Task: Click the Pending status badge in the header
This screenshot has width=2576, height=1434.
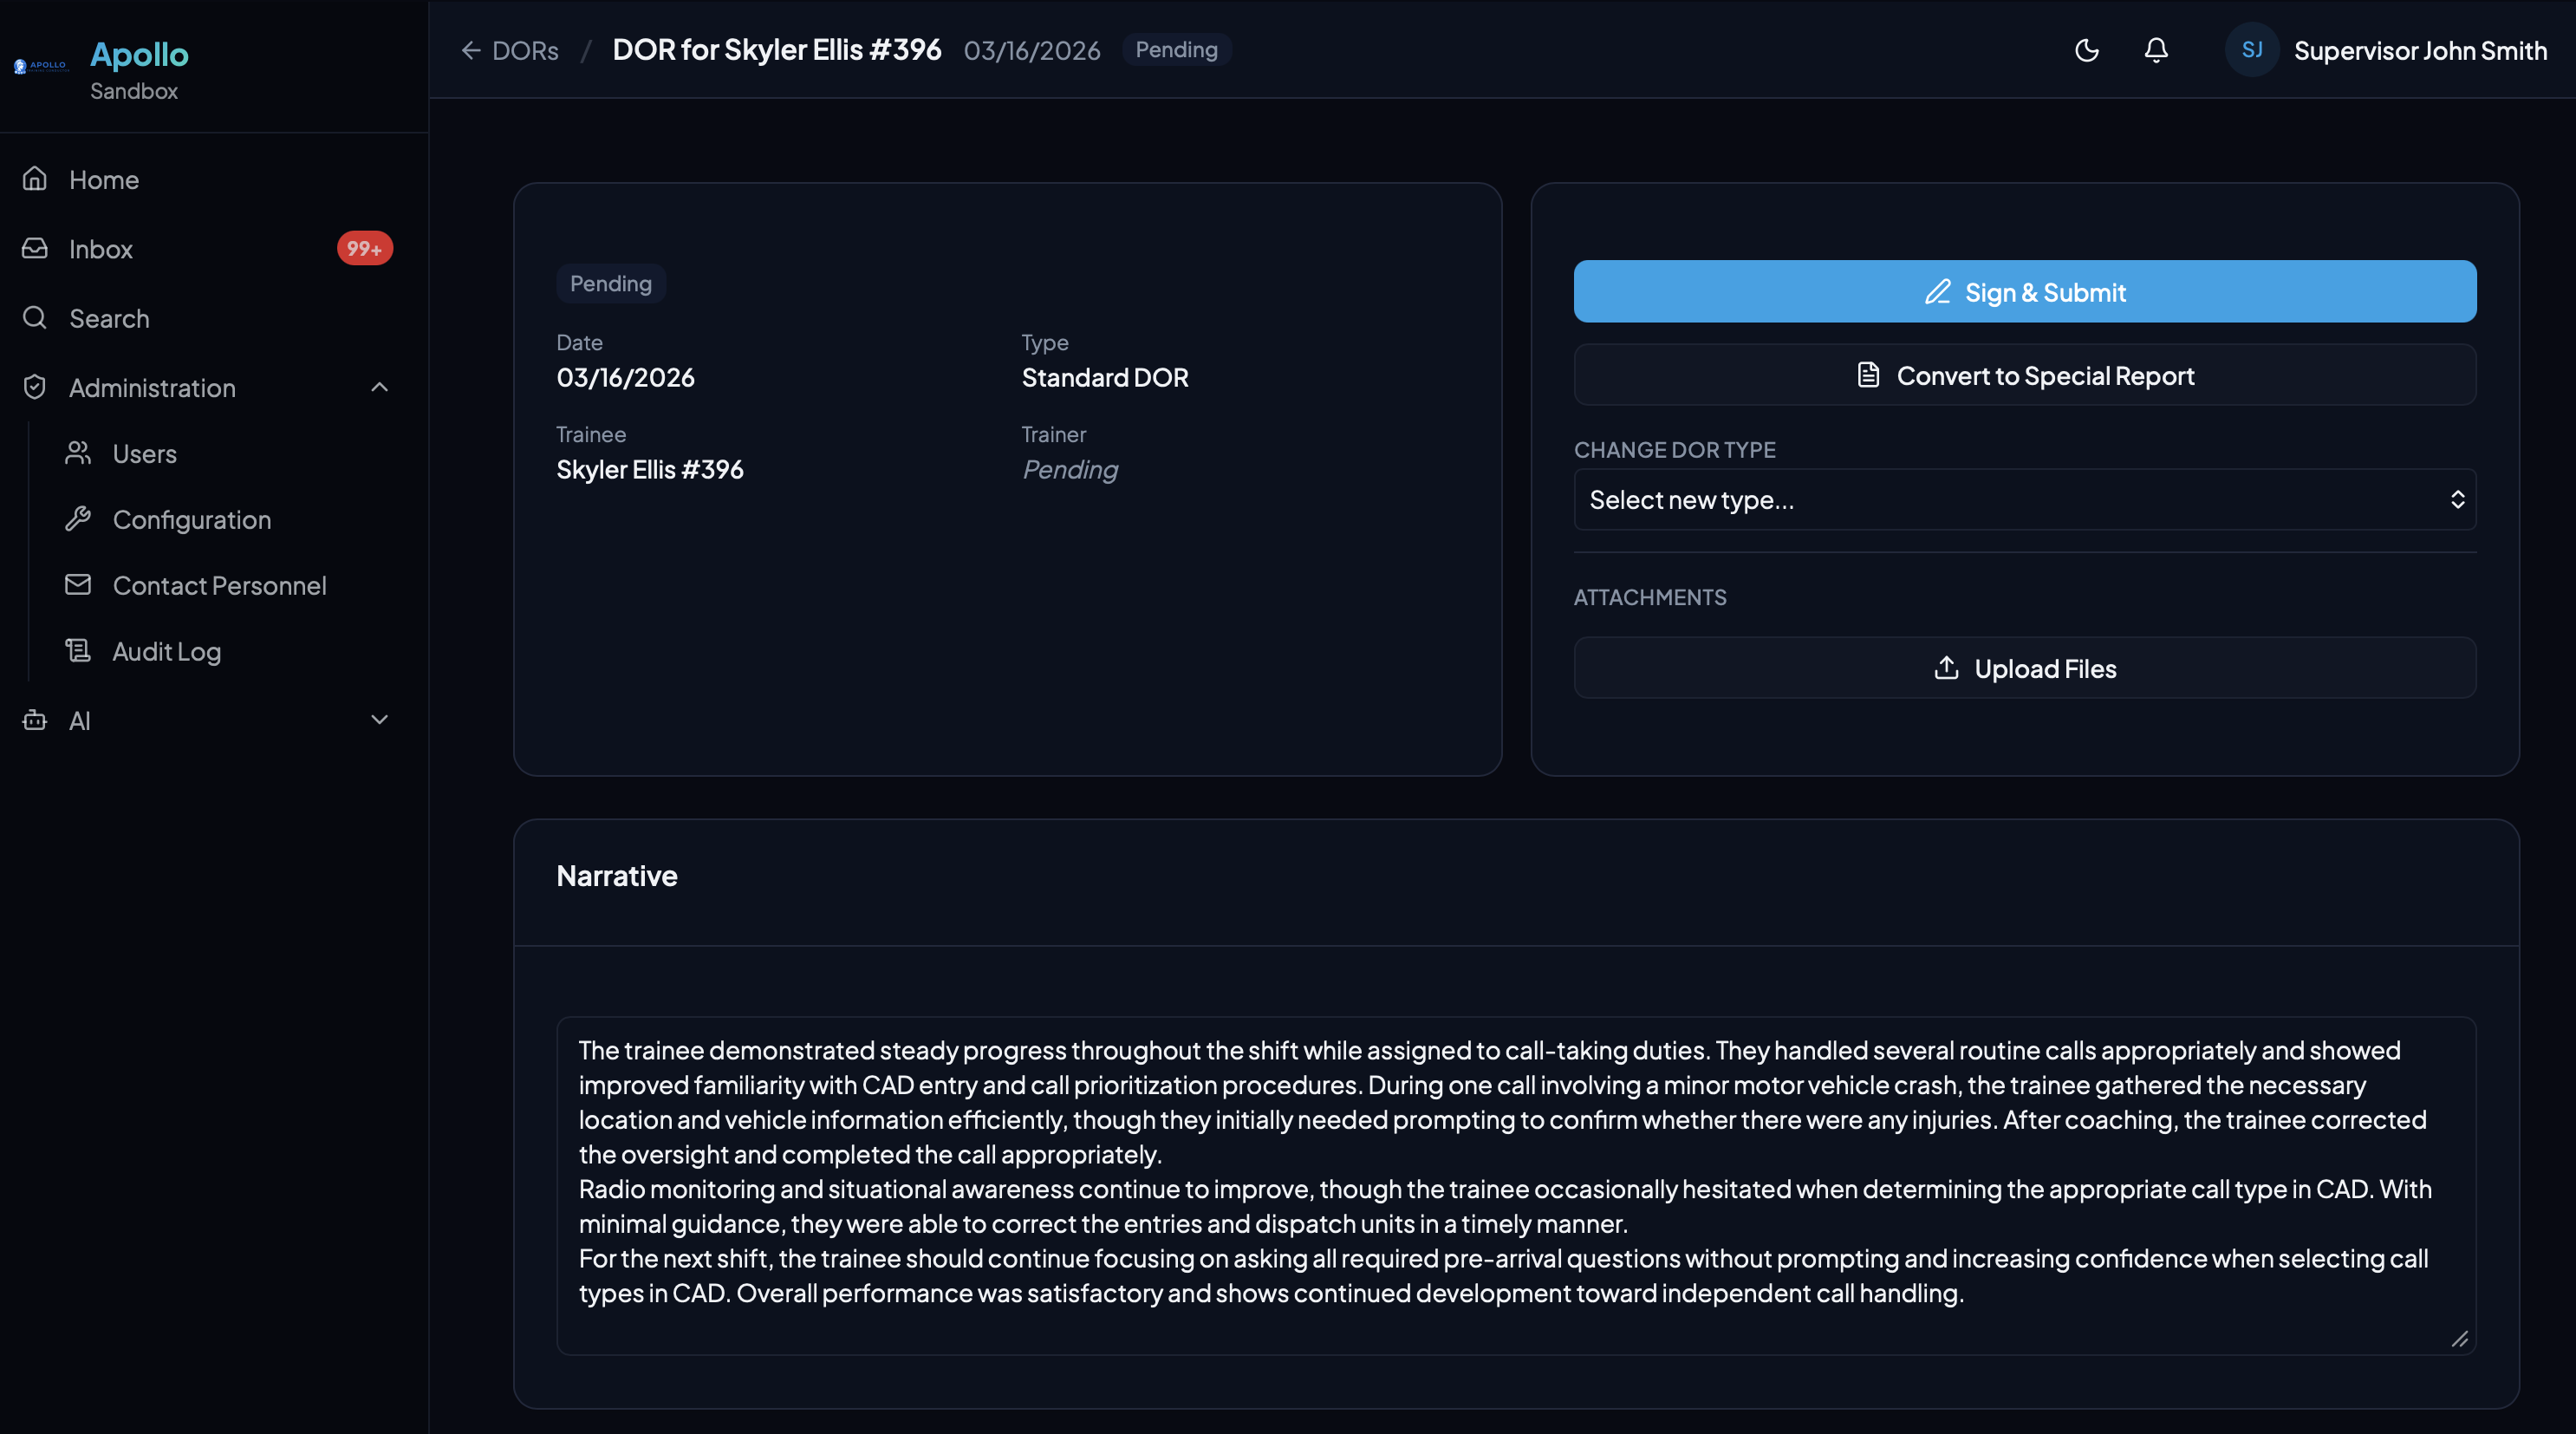Action: click(x=1176, y=49)
